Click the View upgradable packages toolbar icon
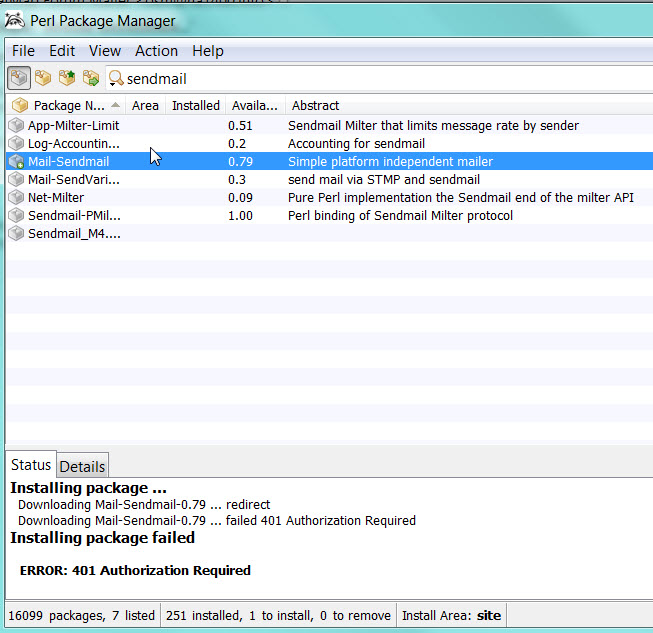The width and height of the screenshot is (653, 633). click(67, 78)
